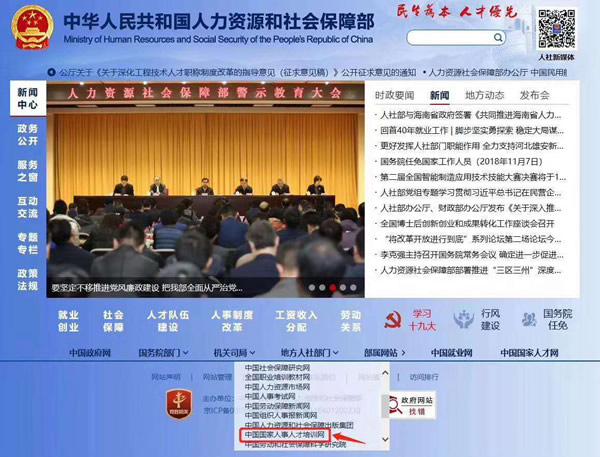Open the 人事制度改革 section link
Image resolution: width=600 pixels, height=457 pixels.
click(x=232, y=321)
